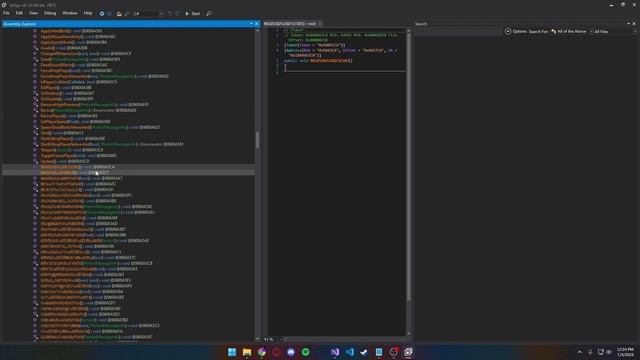Close the Assembly Explorer panel
The width and height of the screenshot is (640, 360).
click(257, 24)
